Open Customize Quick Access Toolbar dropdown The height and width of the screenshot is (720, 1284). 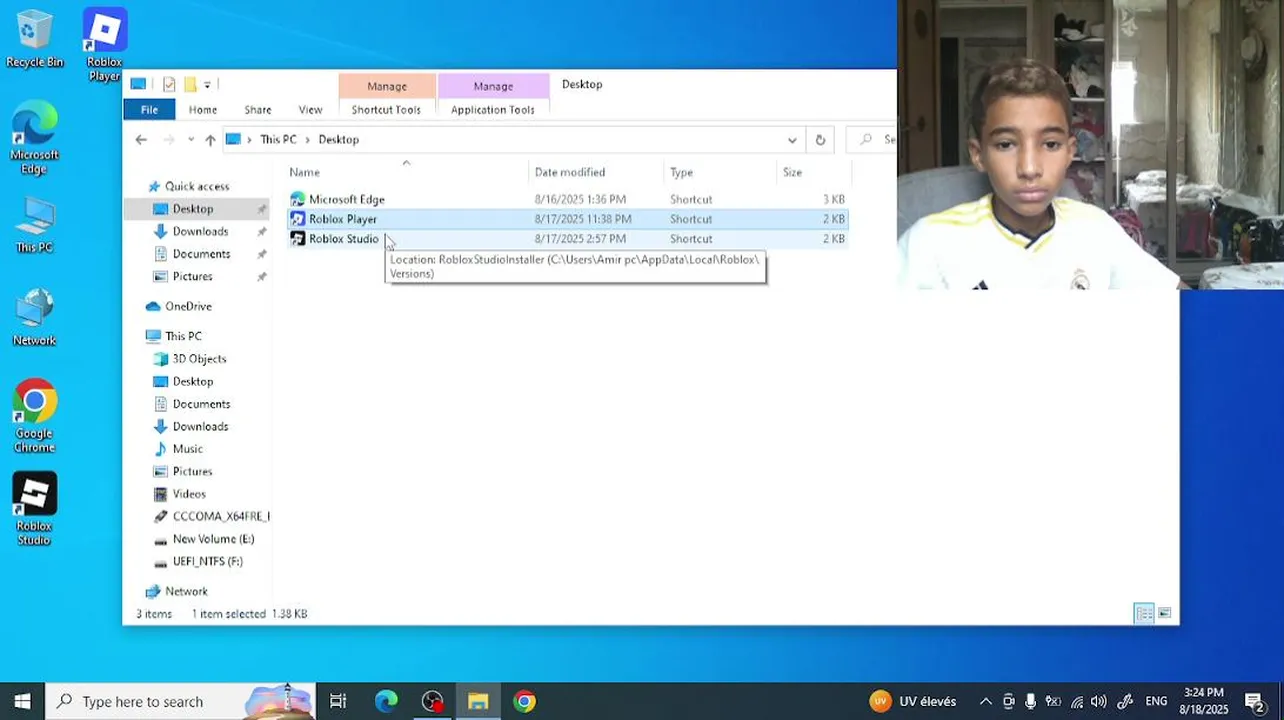(207, 84)
